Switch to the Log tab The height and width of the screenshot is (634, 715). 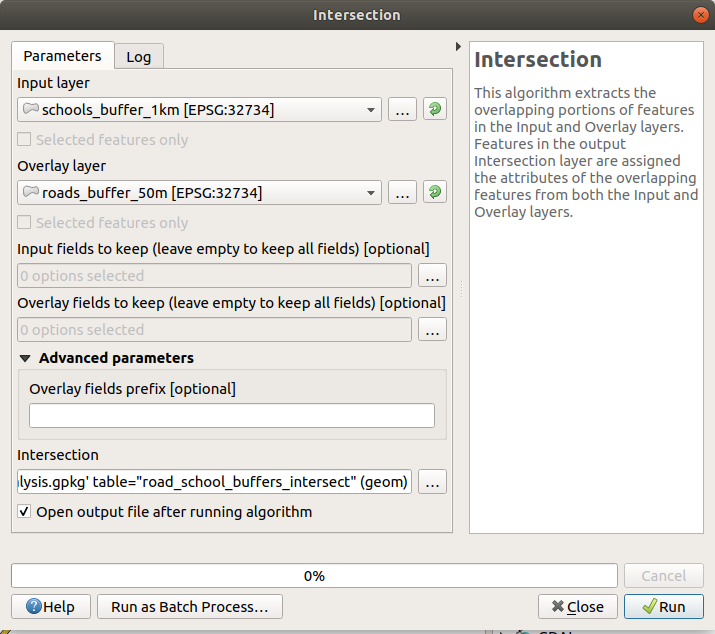click(138, 57)
